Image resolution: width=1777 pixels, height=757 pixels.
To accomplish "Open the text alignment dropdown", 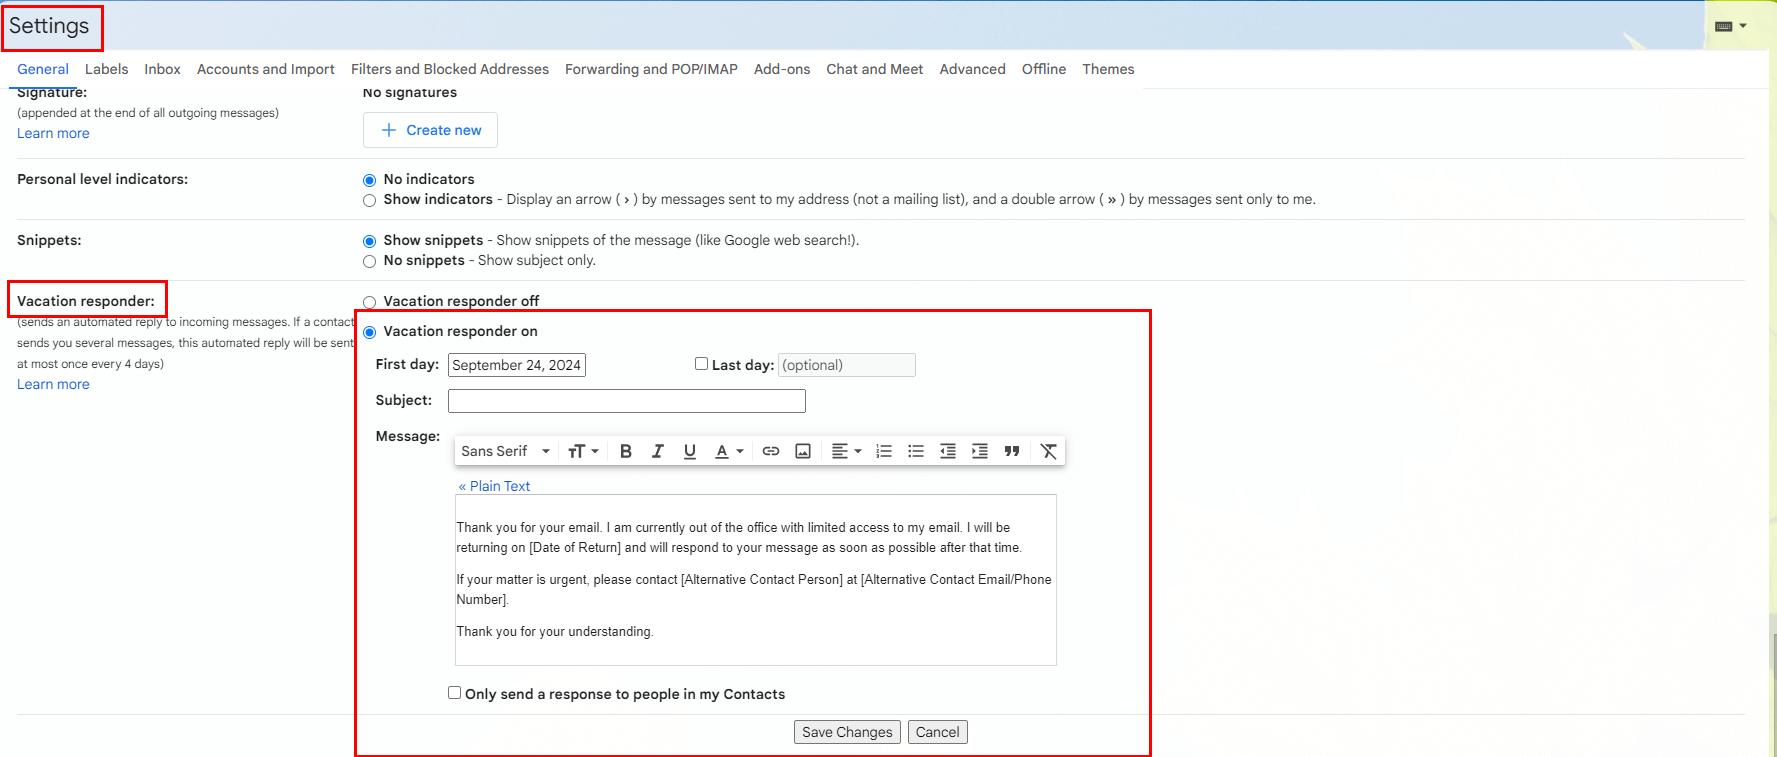I will [846, 451].
